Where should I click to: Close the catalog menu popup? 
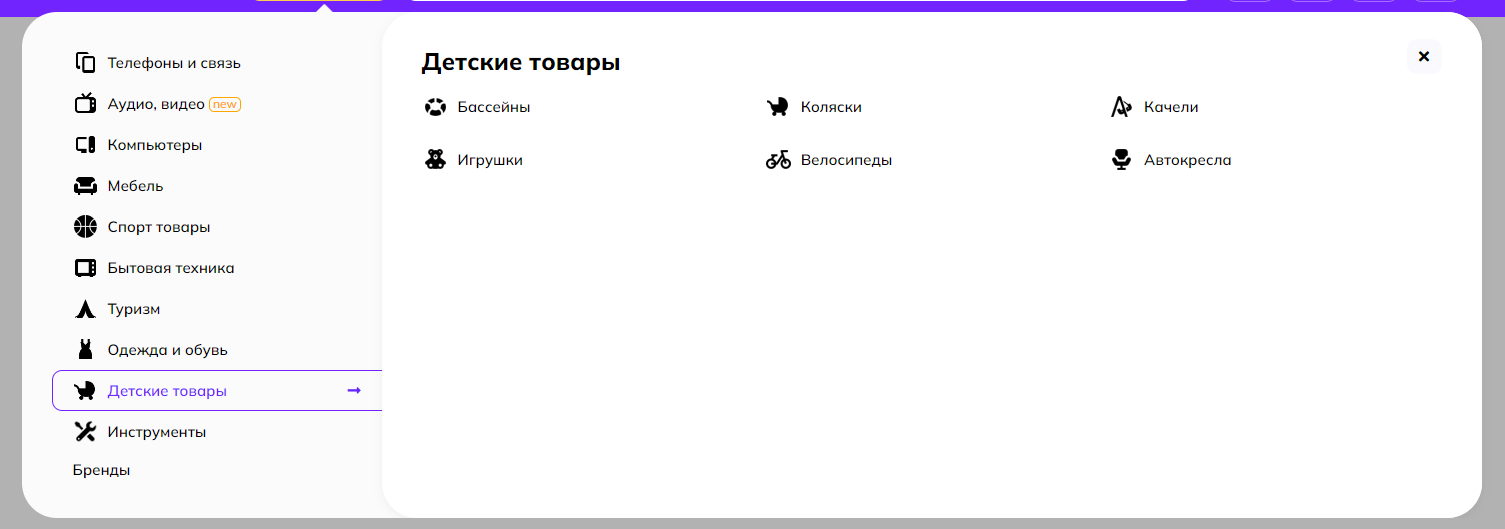[x=1424, y=57]
